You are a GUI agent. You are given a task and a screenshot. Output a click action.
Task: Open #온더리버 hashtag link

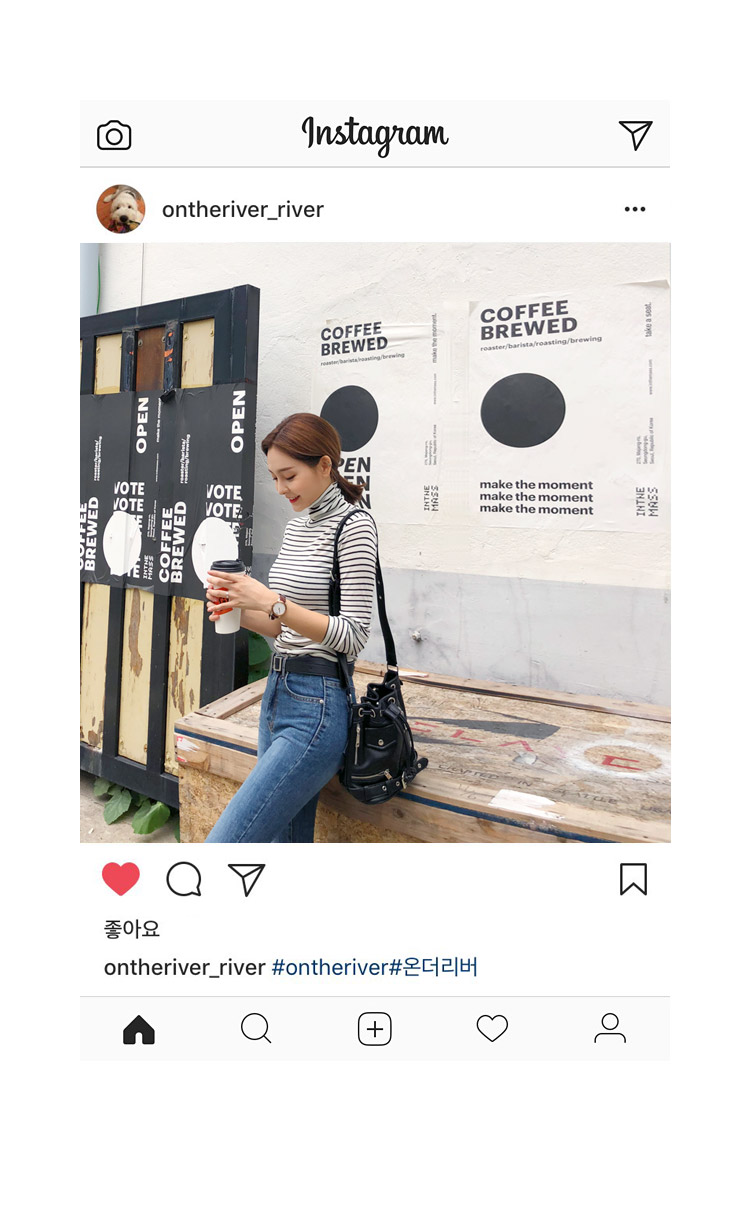(434, 967)
